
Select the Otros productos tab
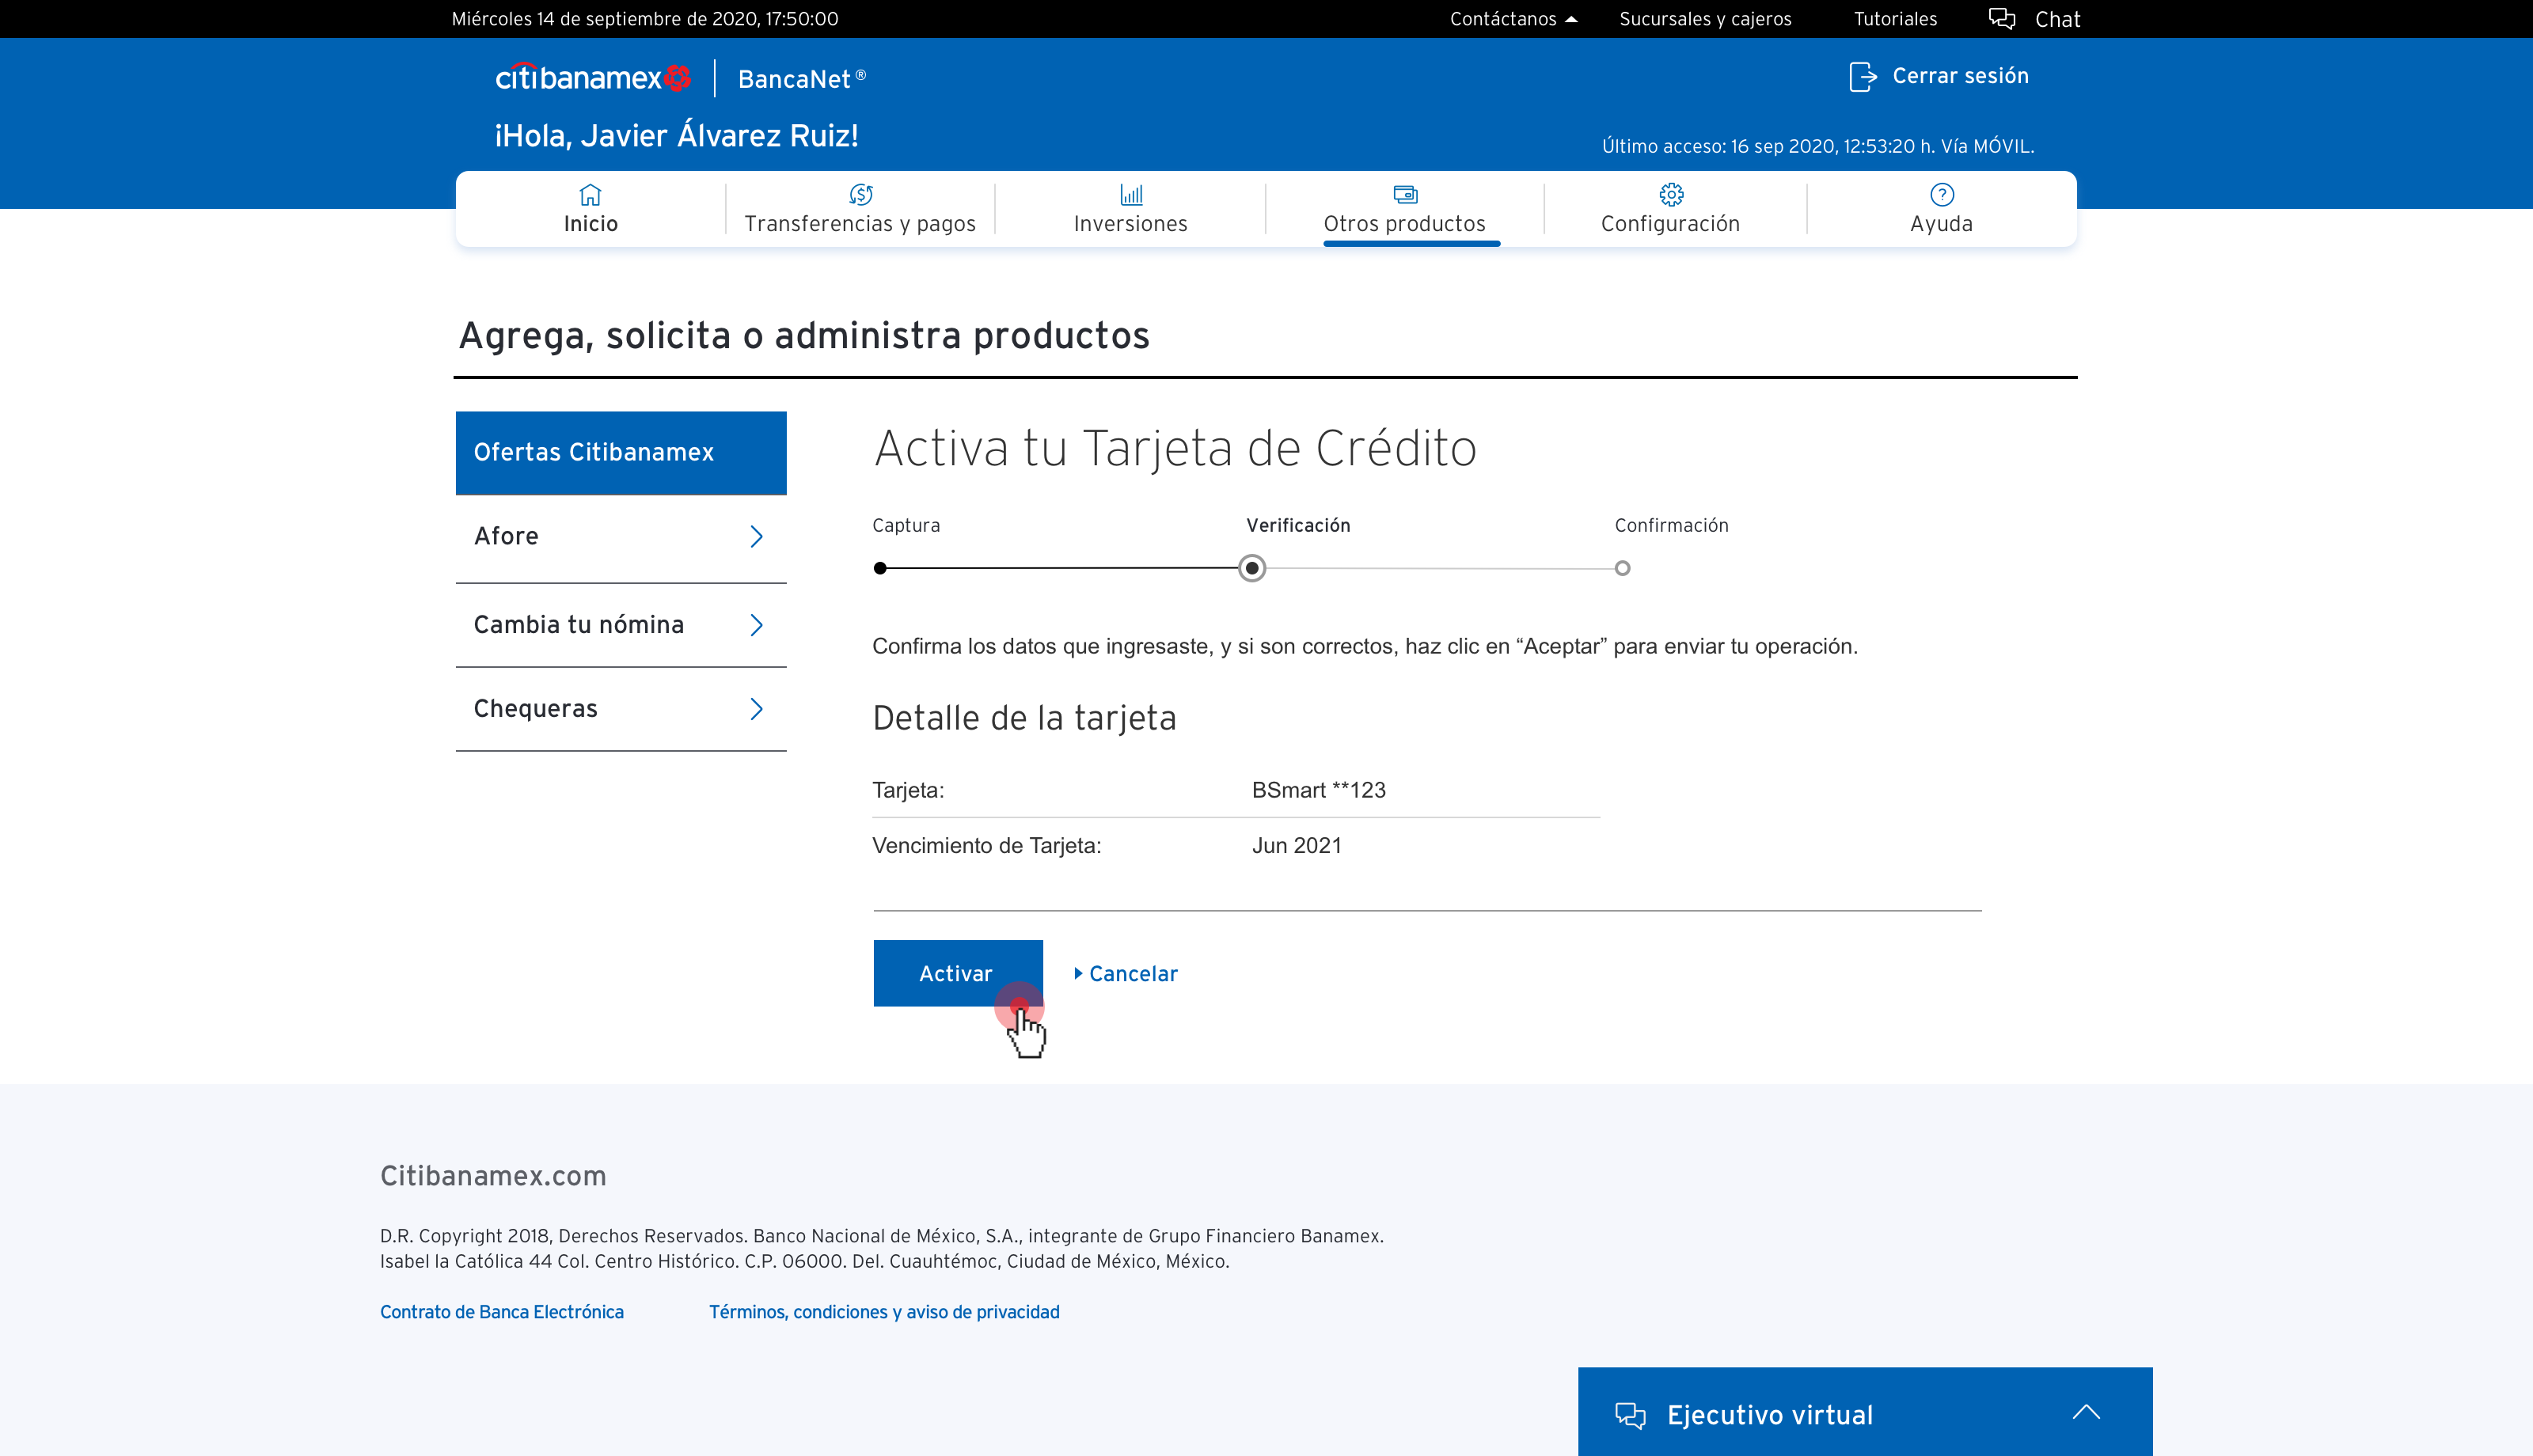pyautogui.click(x=1405, y=209)
